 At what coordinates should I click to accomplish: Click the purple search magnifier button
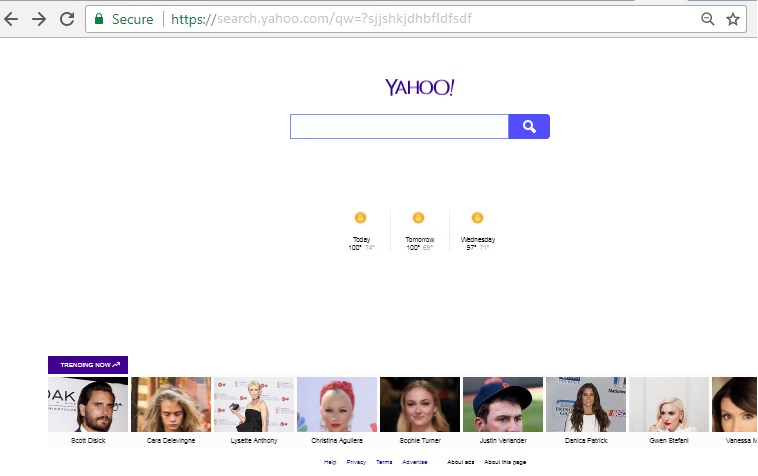point(529,127)
